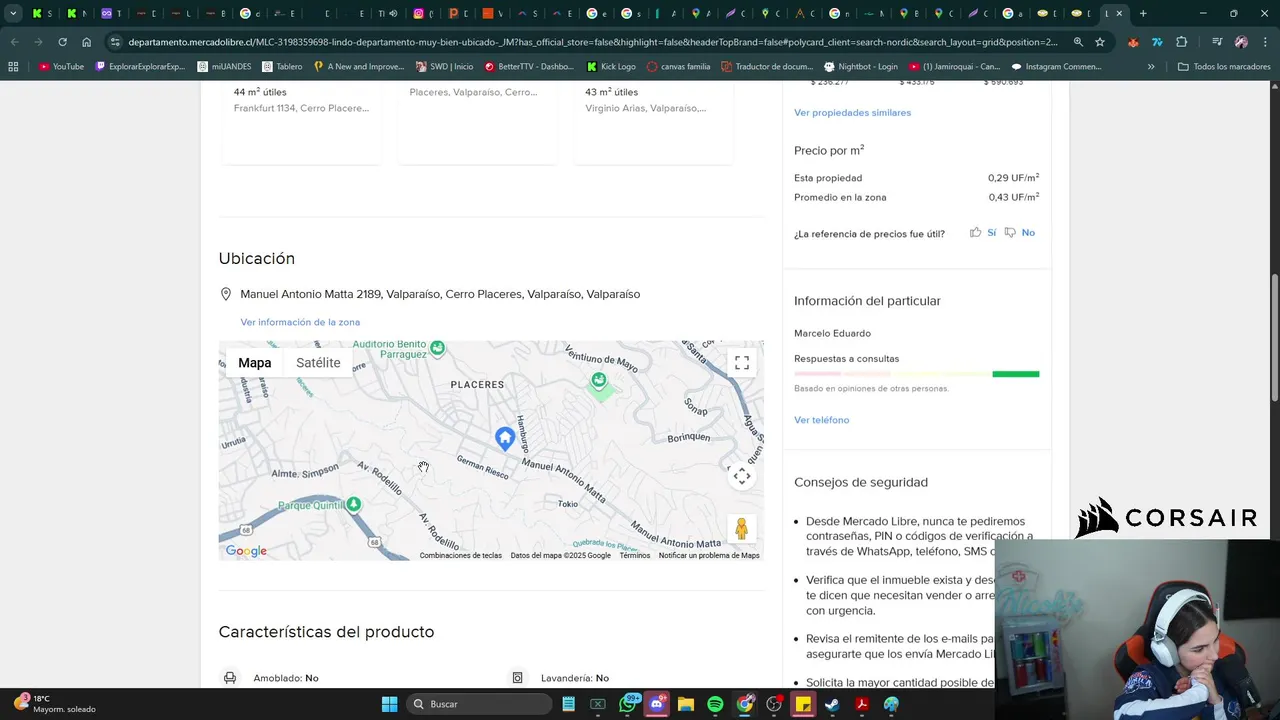Click the Respuestas a consultas rating bar
This screenshot has width=1280, height=720.
click(916, 374)
